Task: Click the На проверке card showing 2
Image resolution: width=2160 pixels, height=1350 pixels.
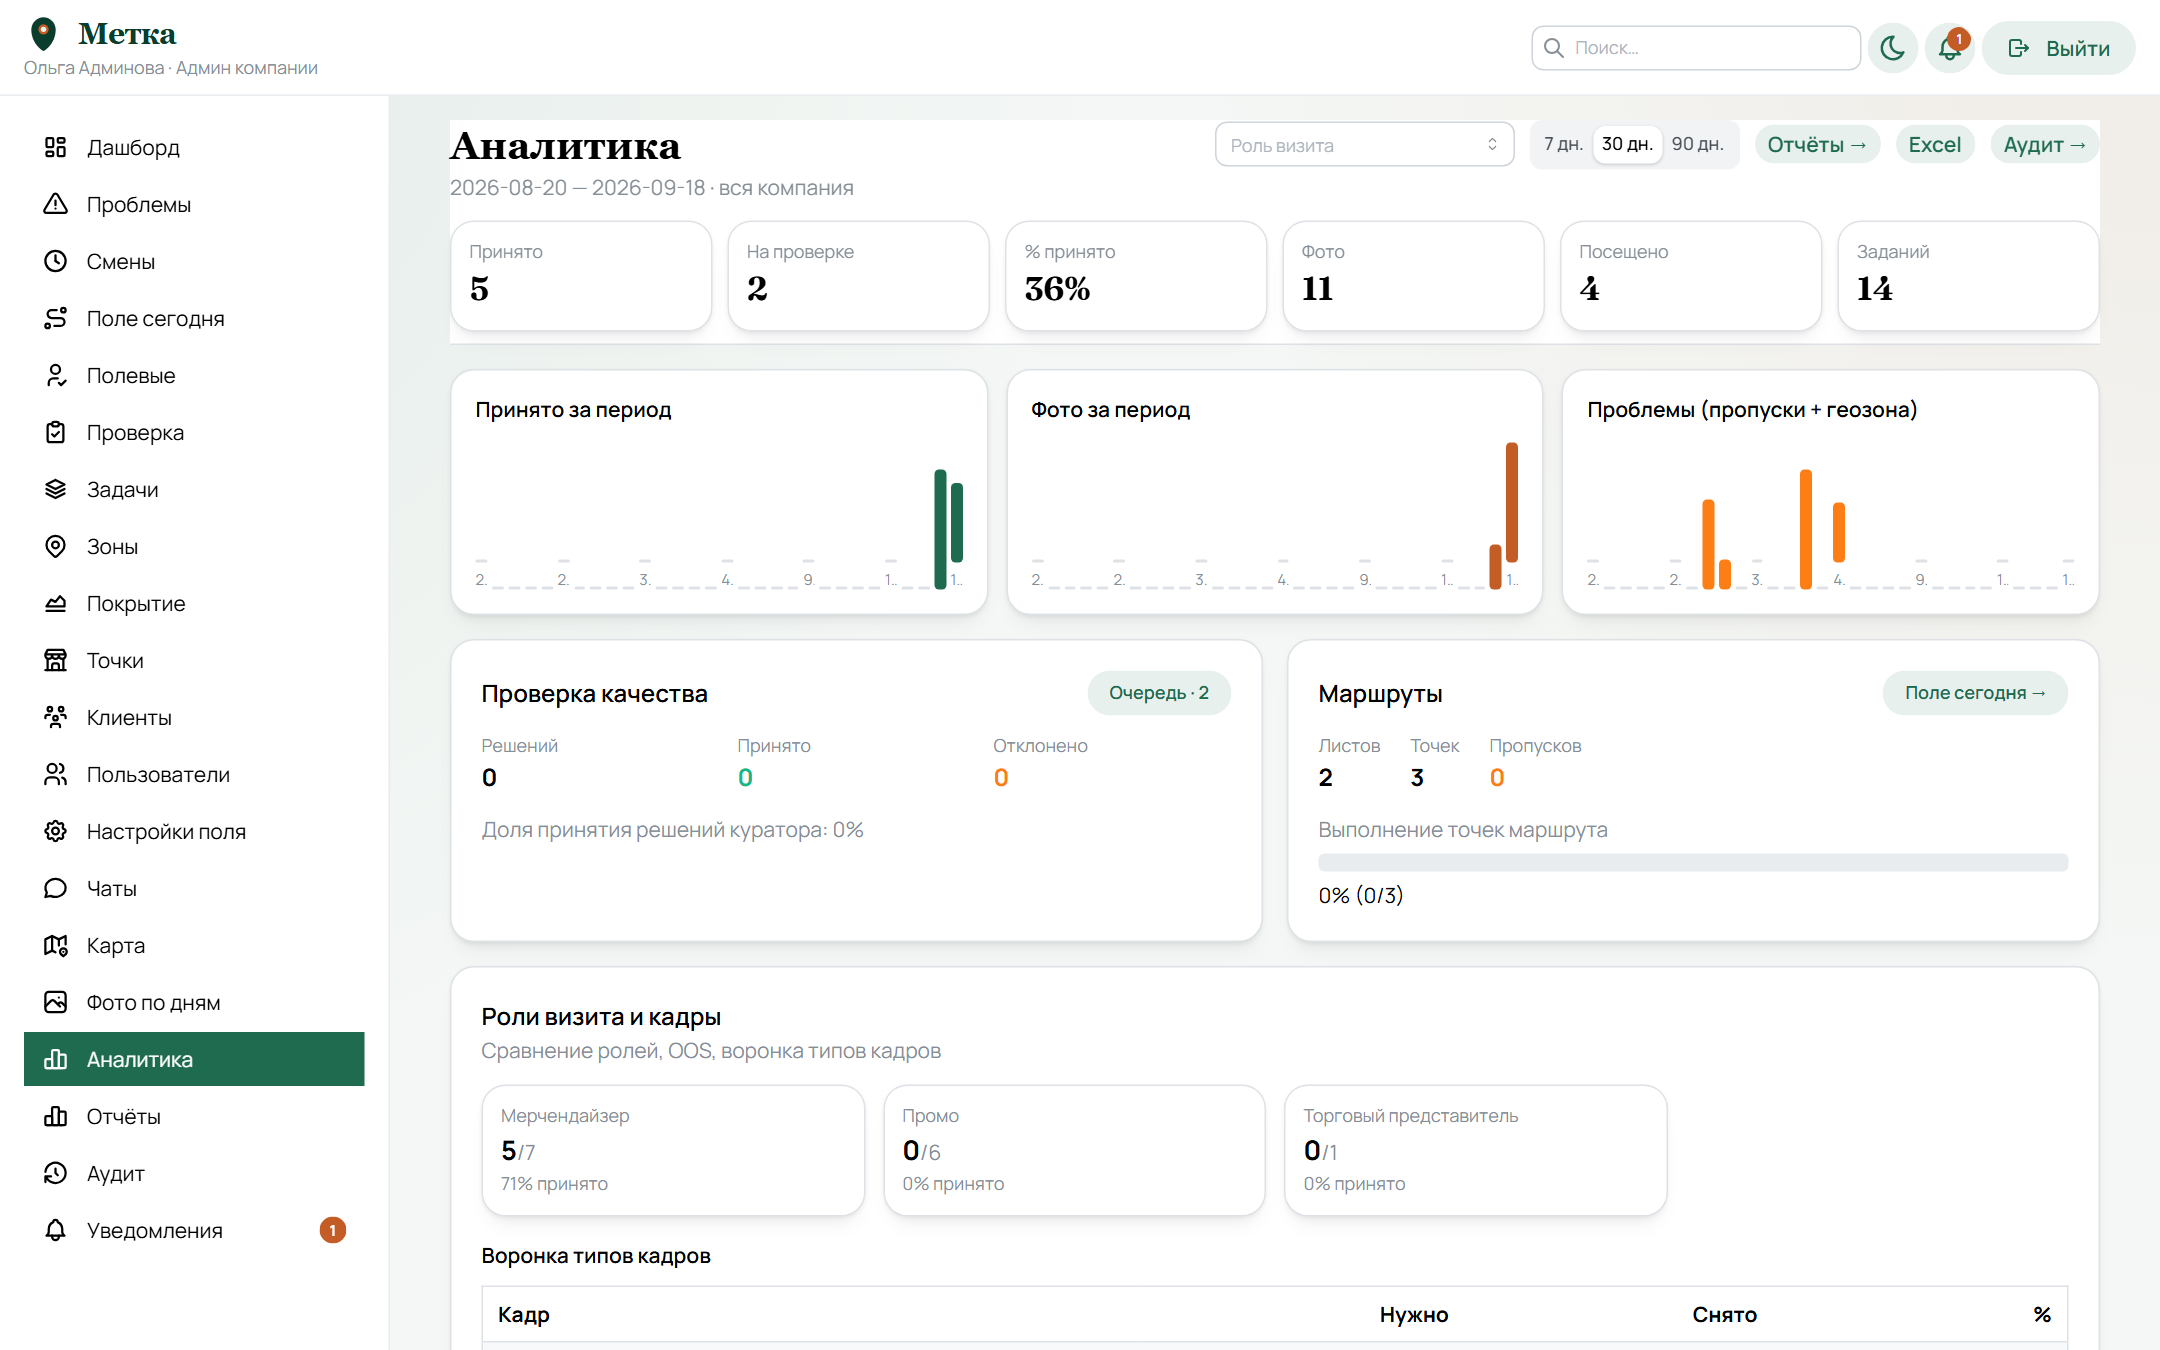Action: [858, 276]
